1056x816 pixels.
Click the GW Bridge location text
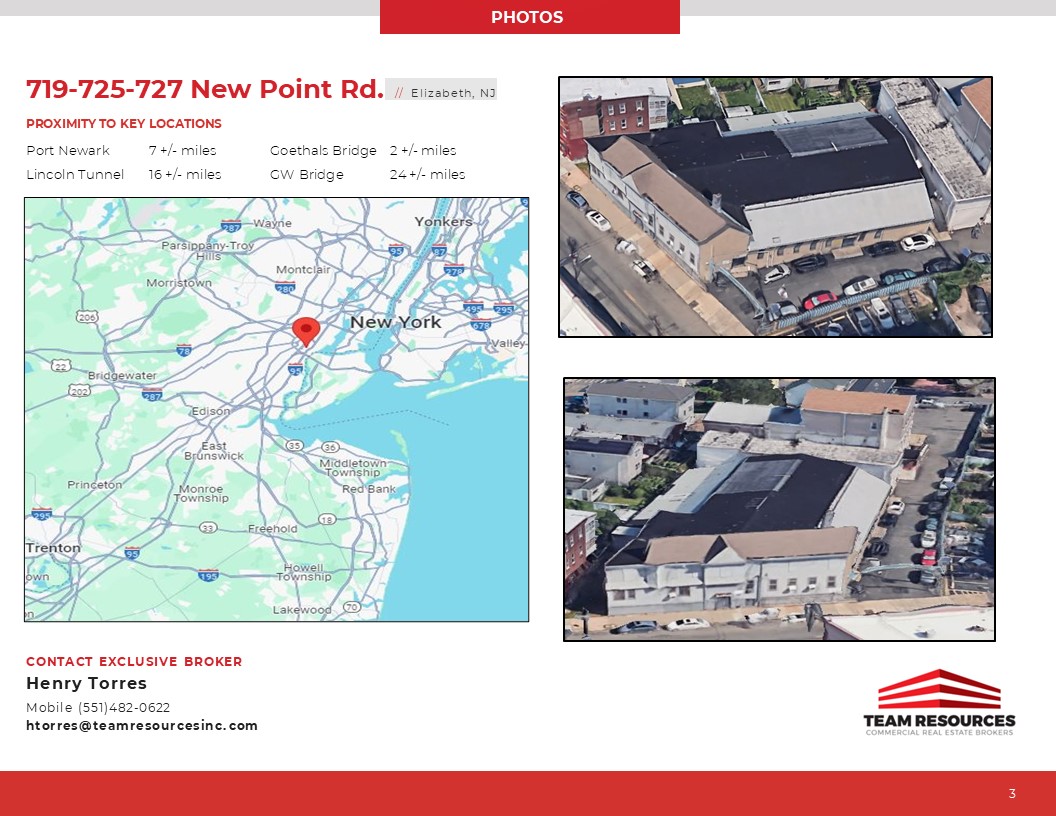pos(306,174)
